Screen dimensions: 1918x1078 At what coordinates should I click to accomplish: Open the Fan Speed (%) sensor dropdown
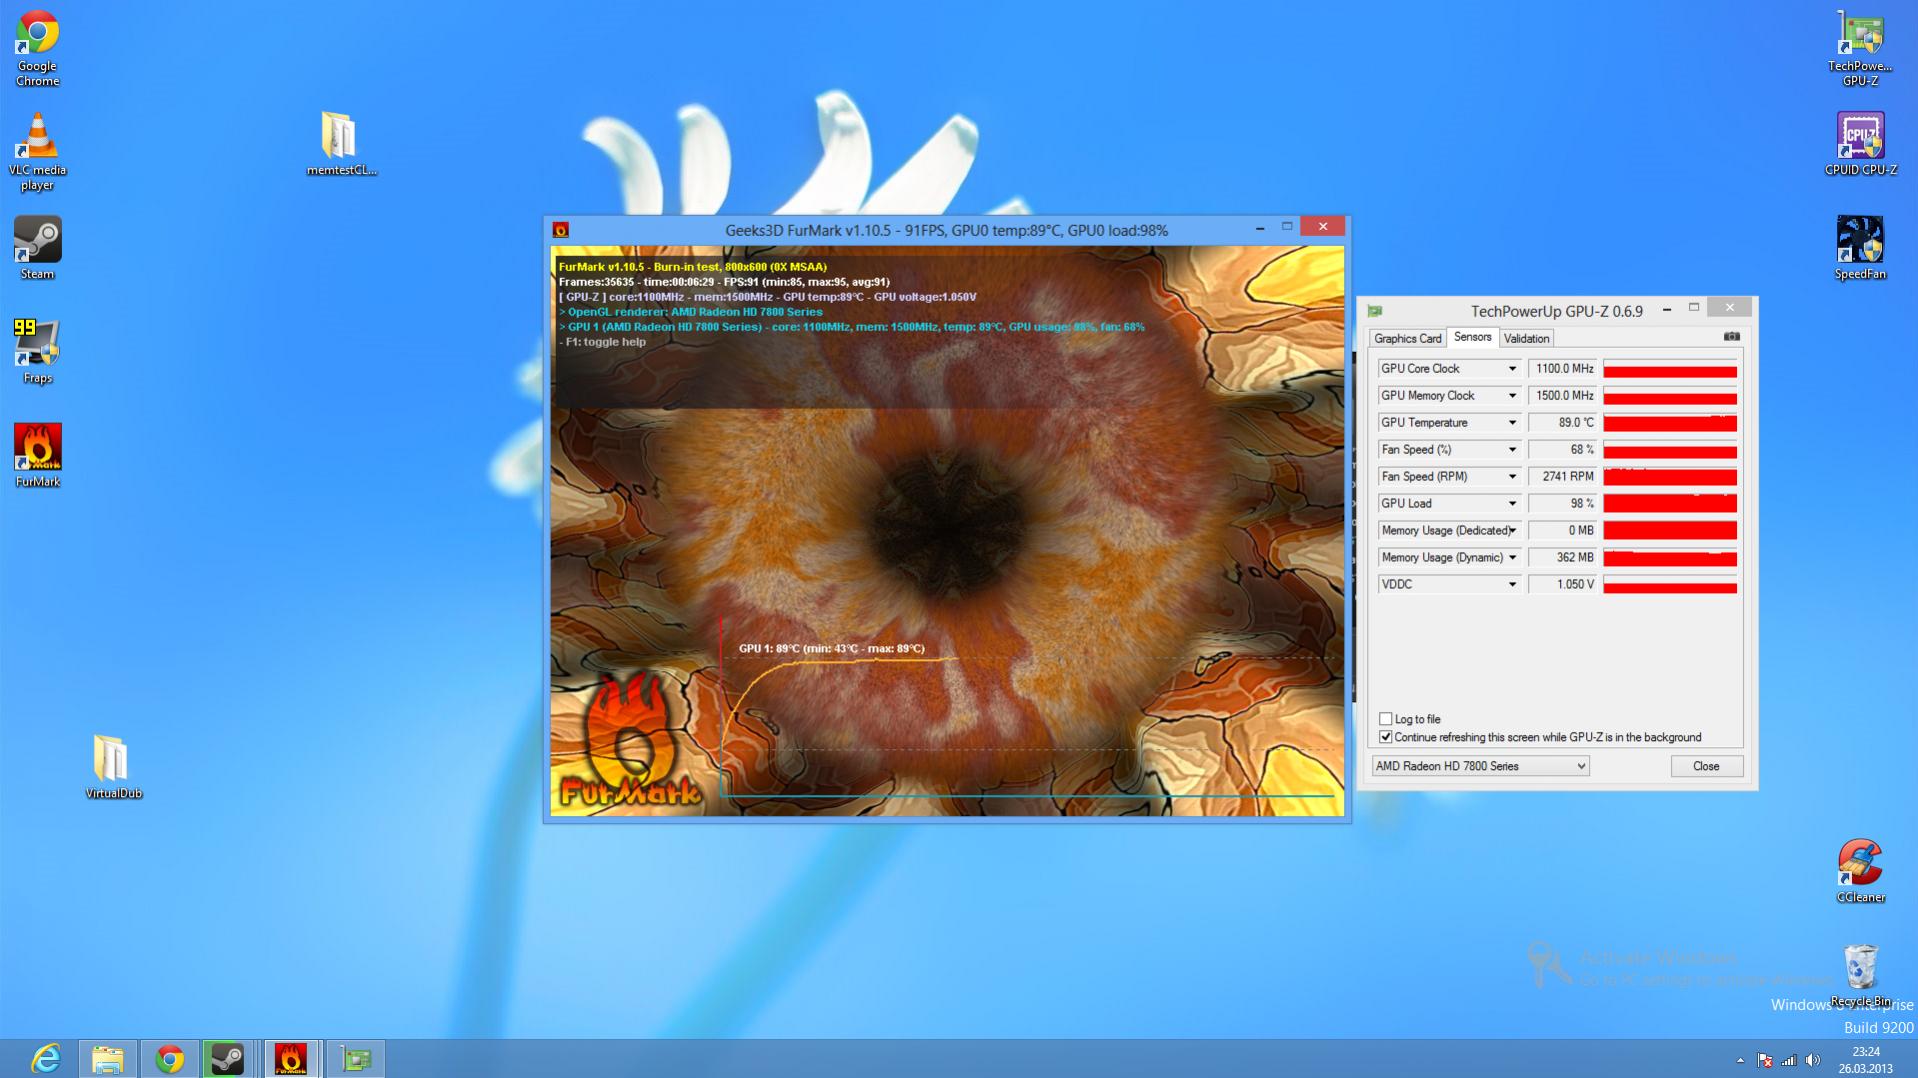(1512, 450)
